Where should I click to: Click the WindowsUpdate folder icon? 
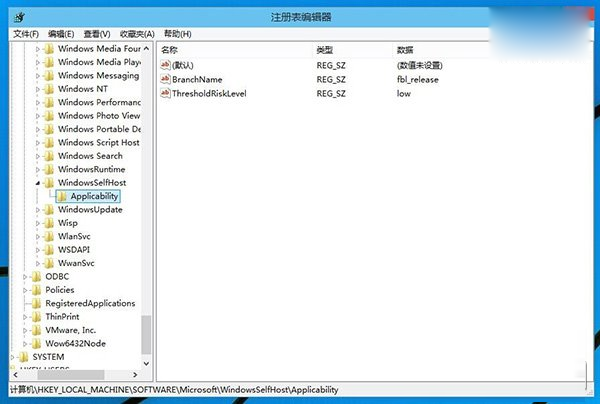(x=49, y=210)
